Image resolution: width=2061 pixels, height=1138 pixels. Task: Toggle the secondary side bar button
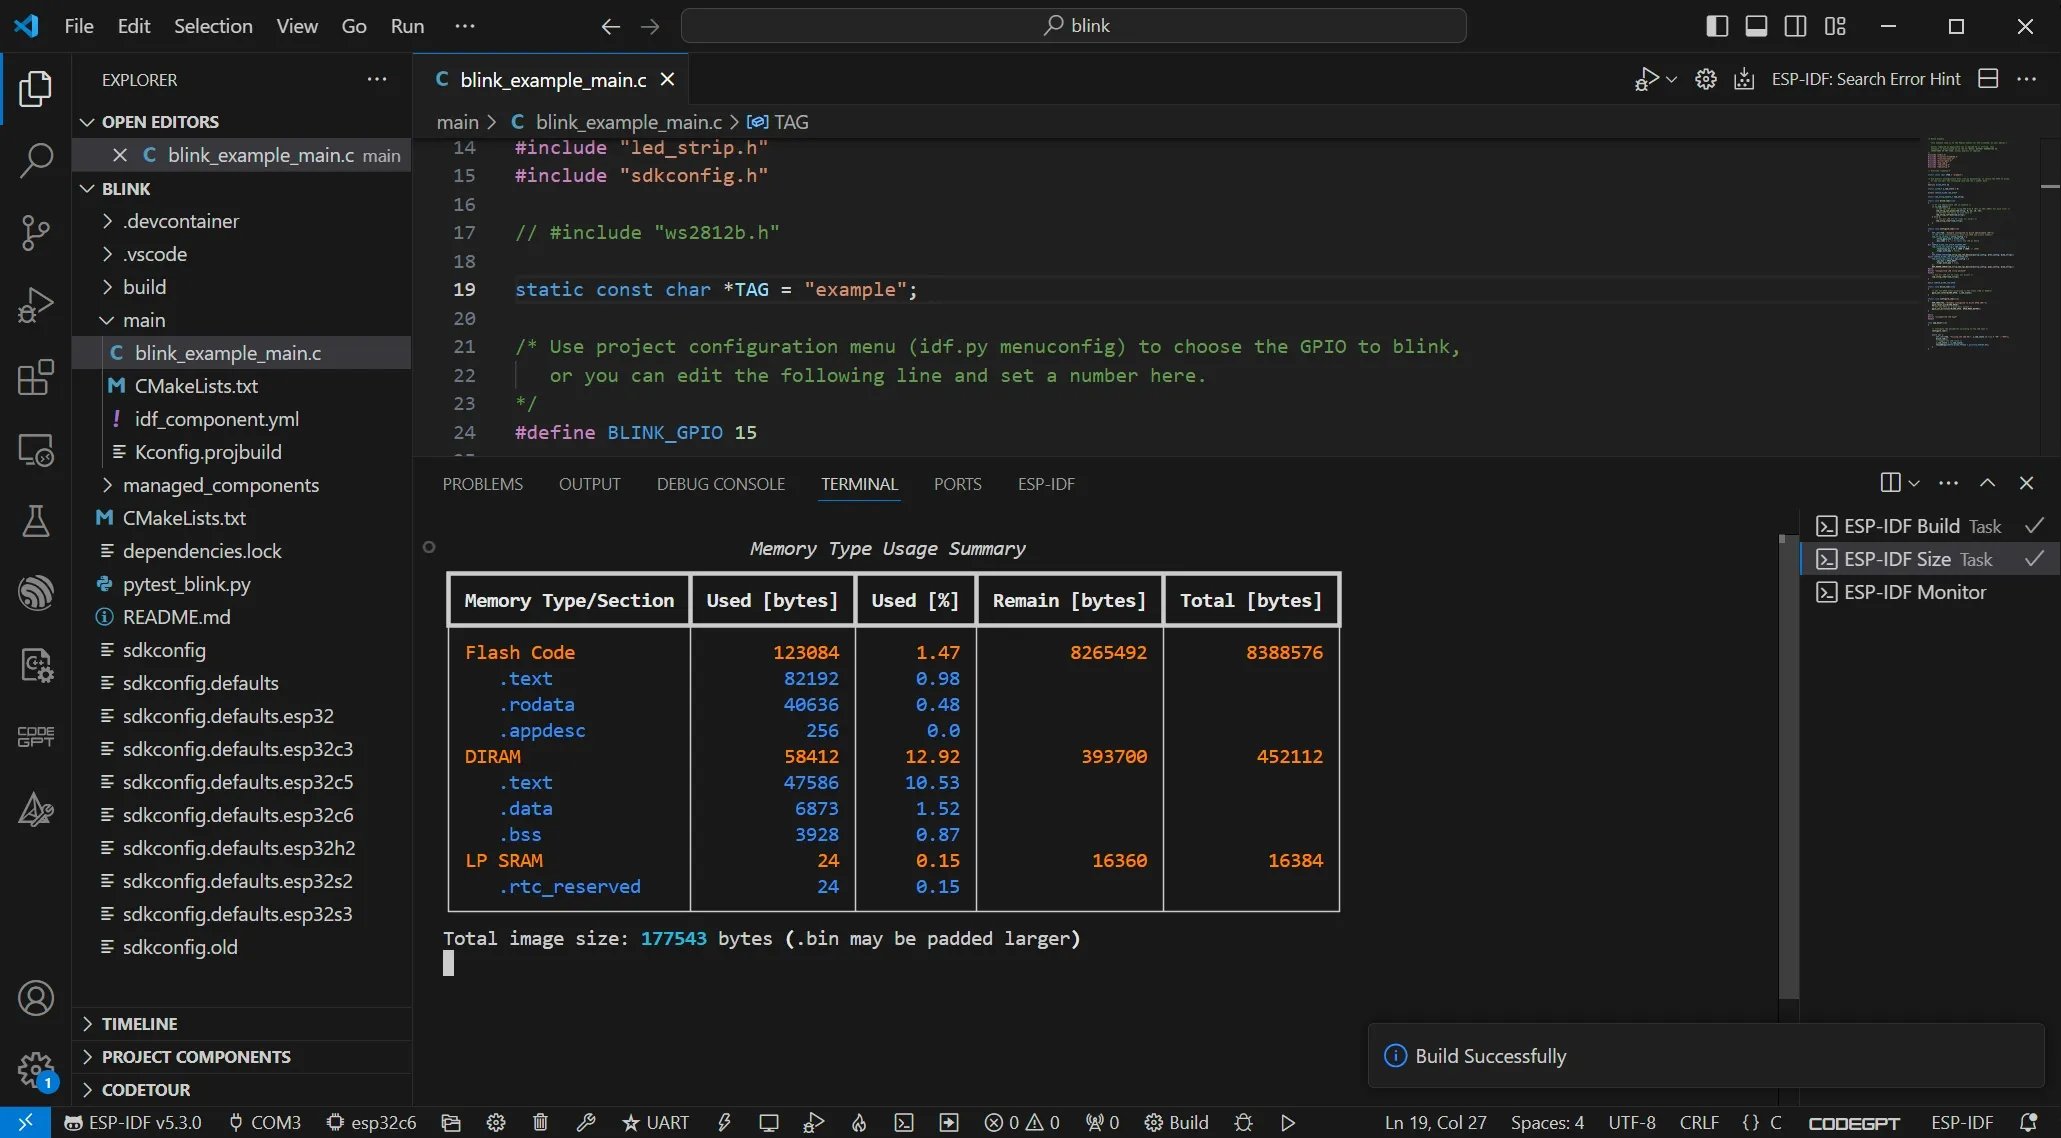pyautogui.click(x=1795, y=26)
